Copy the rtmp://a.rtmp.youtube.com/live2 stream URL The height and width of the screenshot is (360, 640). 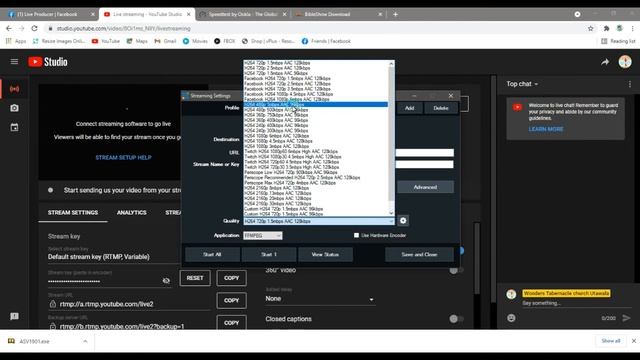click(x=231, y=300)
